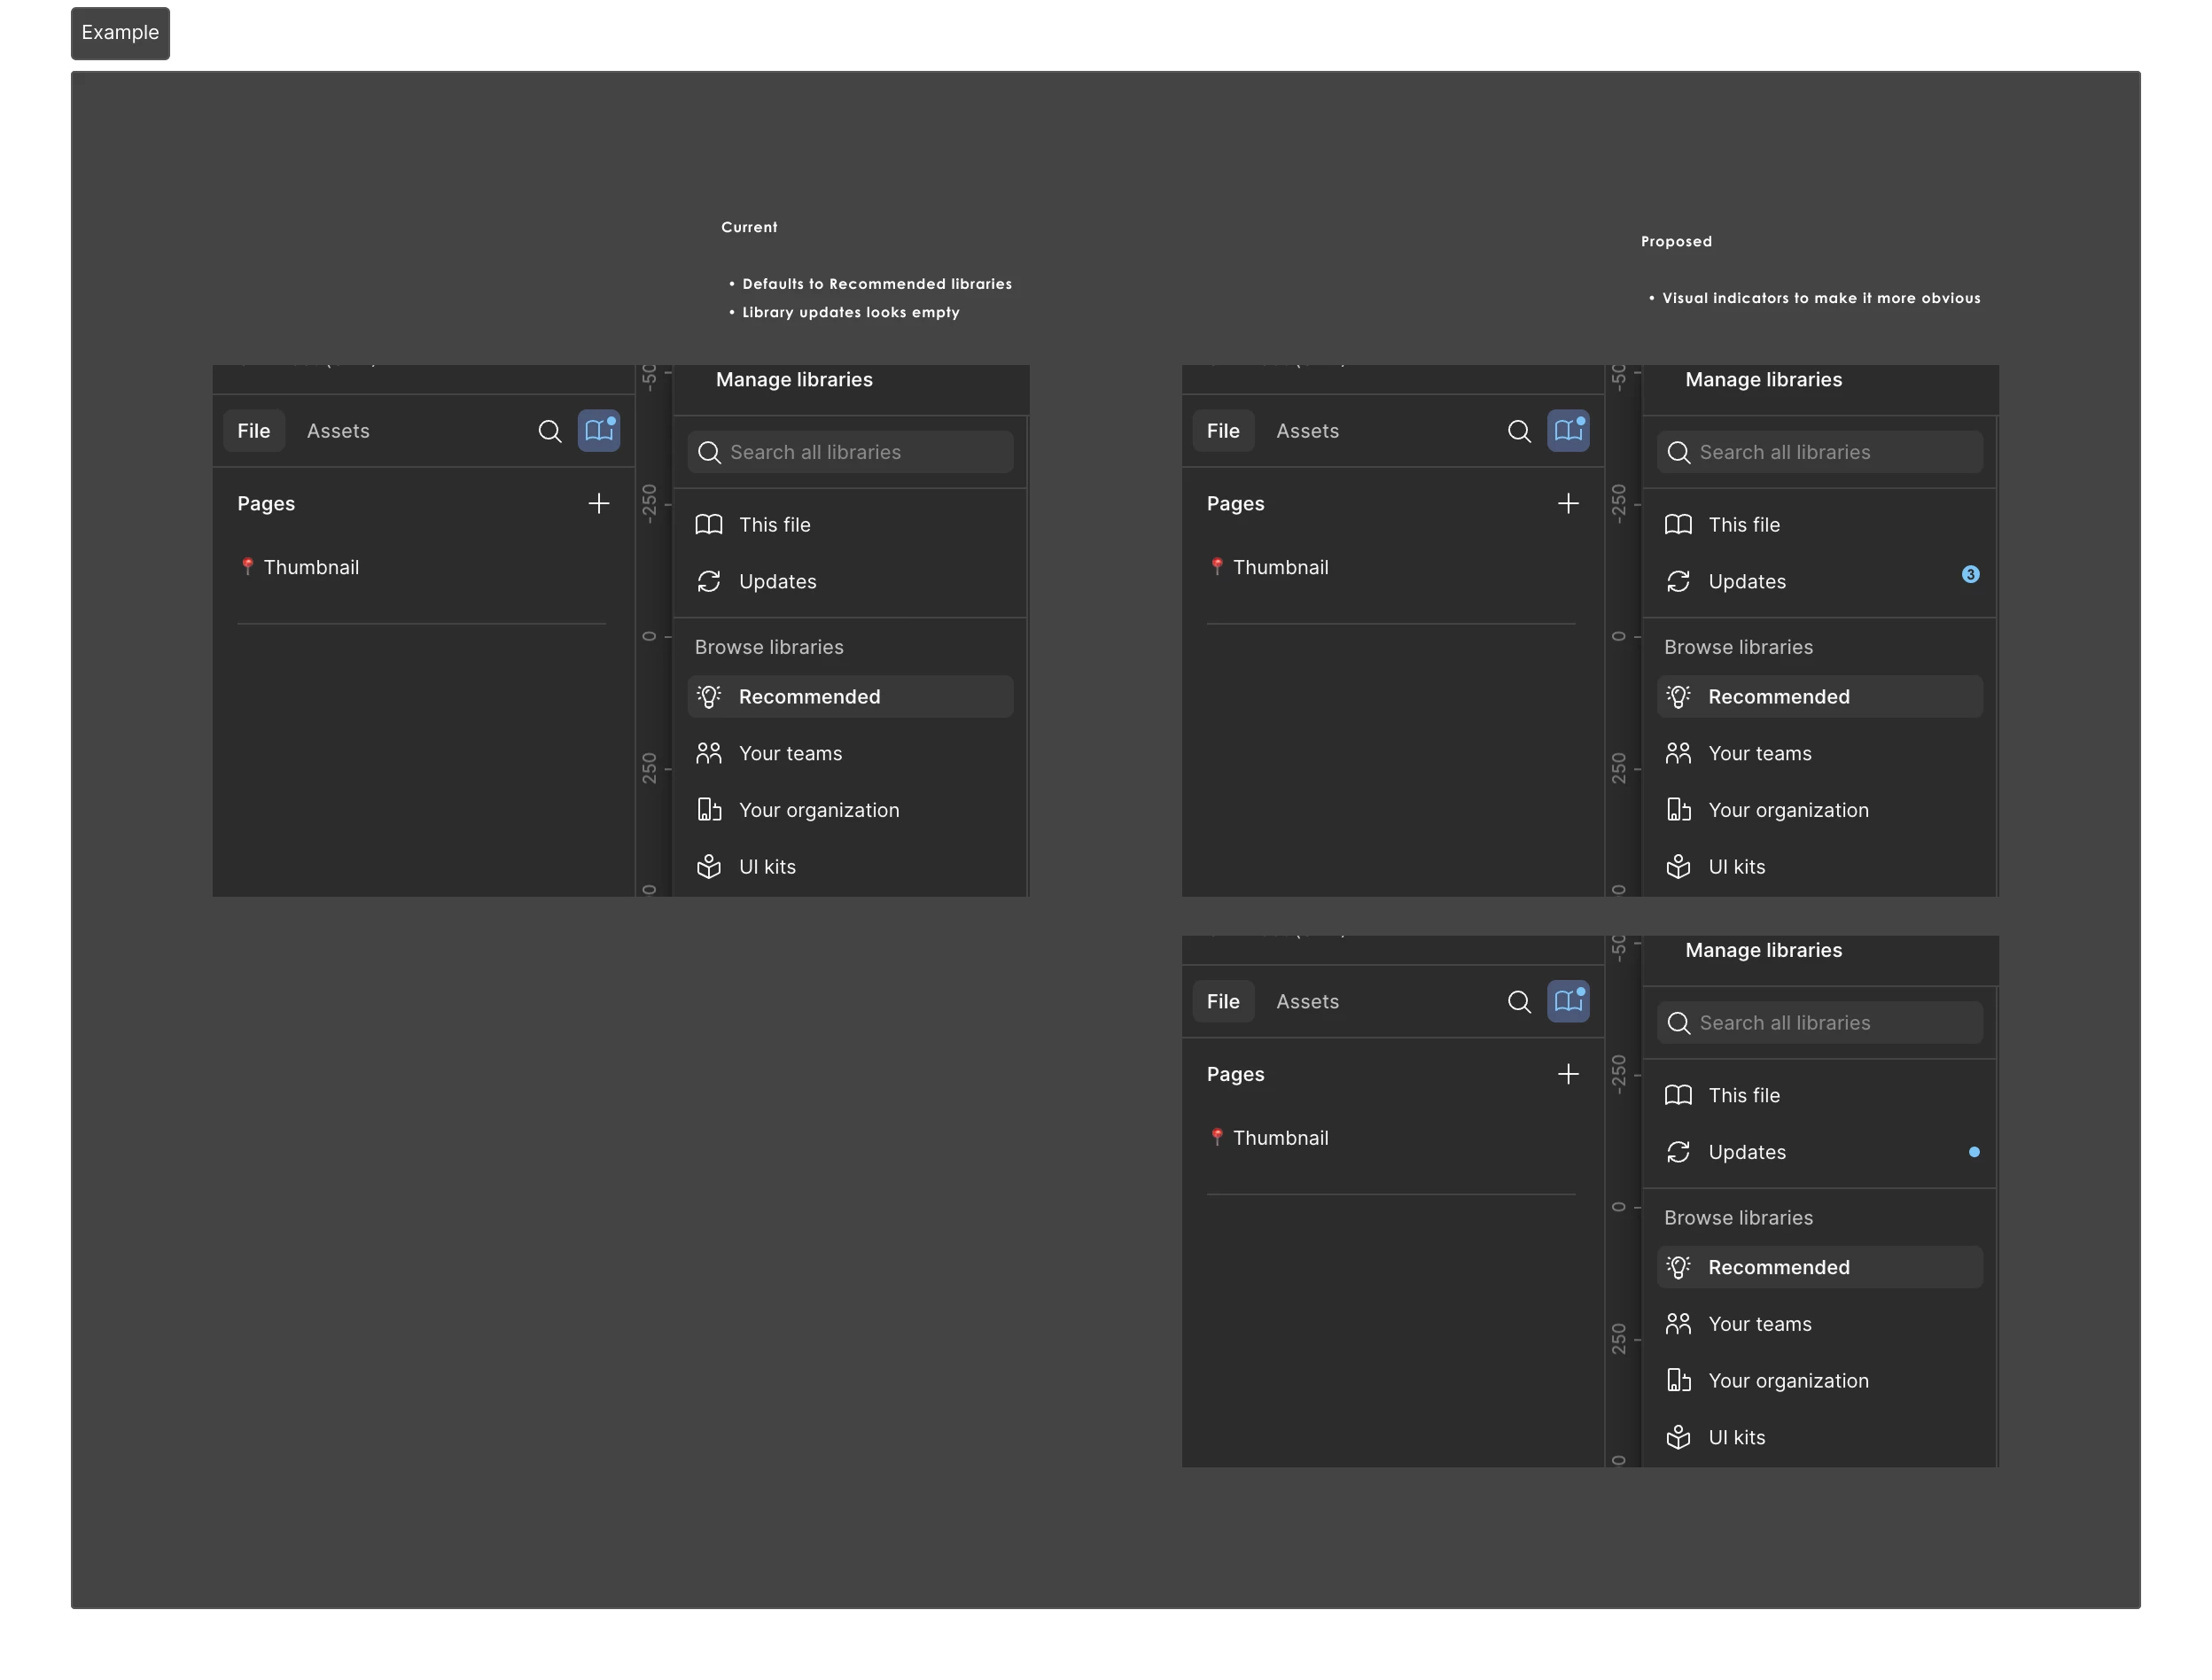Click Search all libraries field in Current mockup
Screen dimensions: 2212x1680
click(850, 452)
